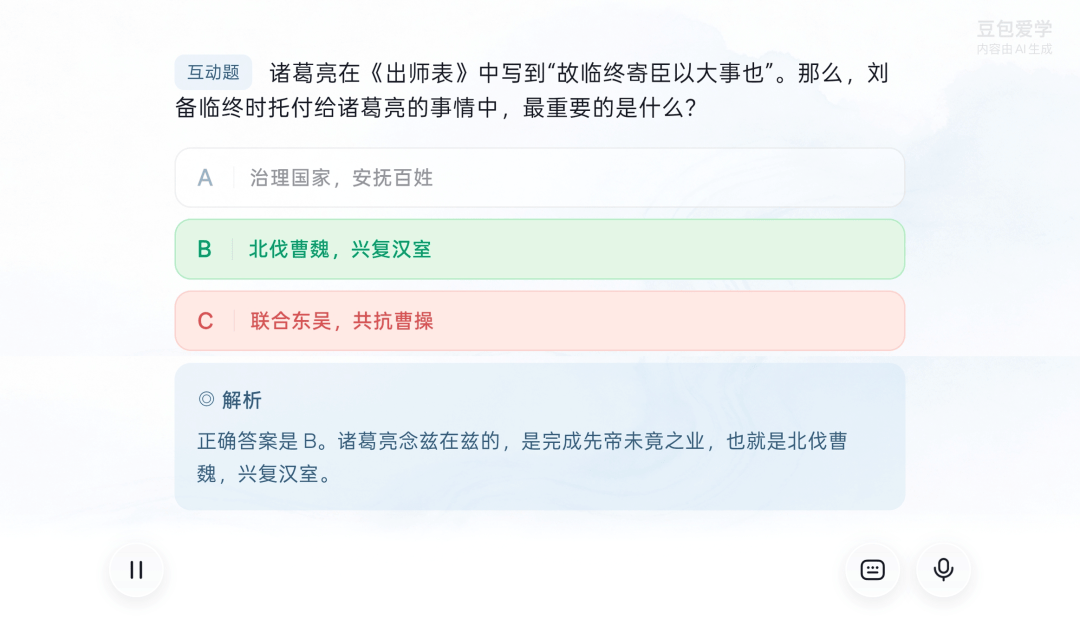Click the letter A option marker

click(205, 178)
